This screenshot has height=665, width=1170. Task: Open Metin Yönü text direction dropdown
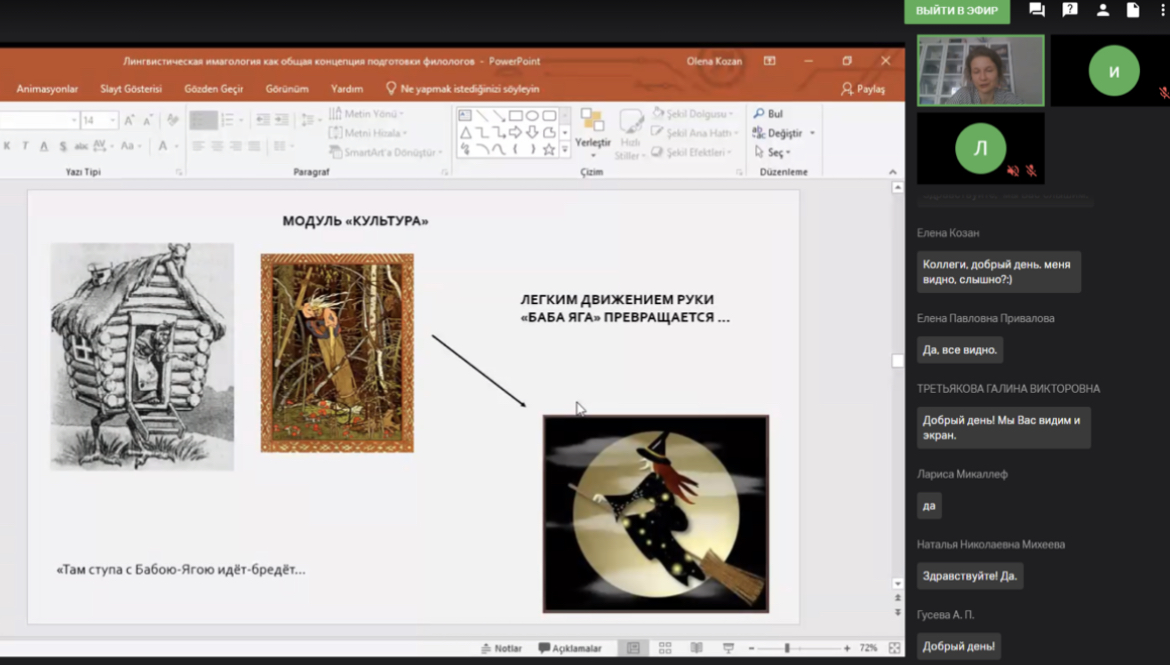tap(367, 113)
